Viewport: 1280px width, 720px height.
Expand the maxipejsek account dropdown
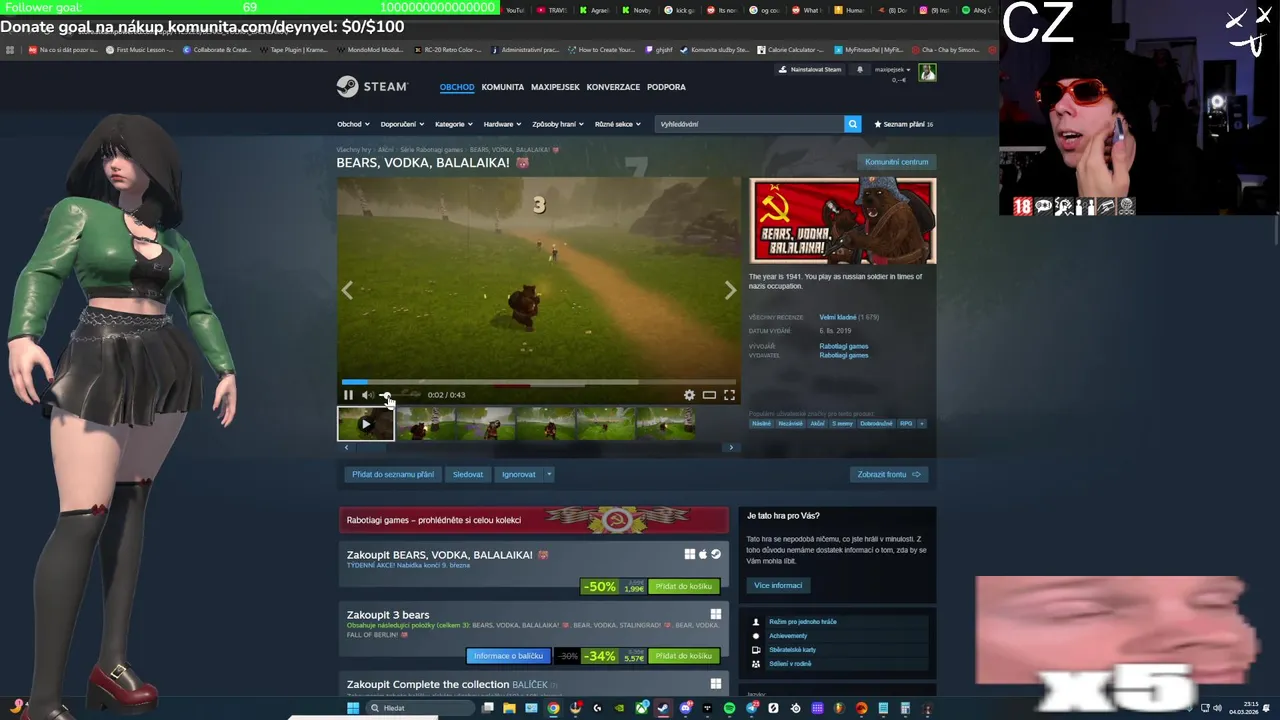tap(892, 69)
